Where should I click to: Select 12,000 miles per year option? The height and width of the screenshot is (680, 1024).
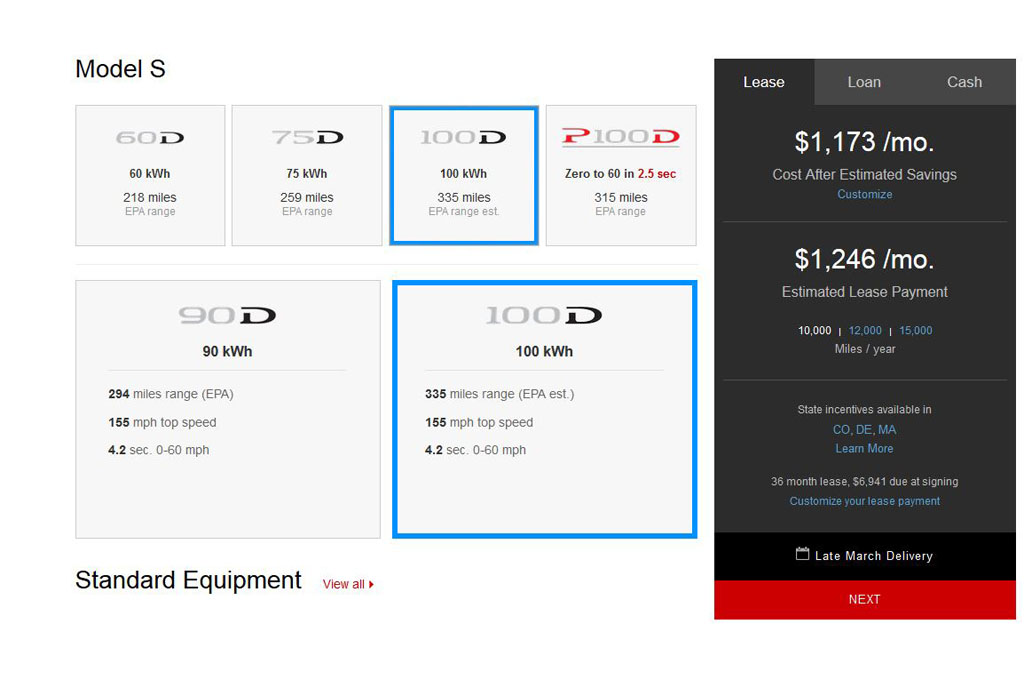point(865,331)
